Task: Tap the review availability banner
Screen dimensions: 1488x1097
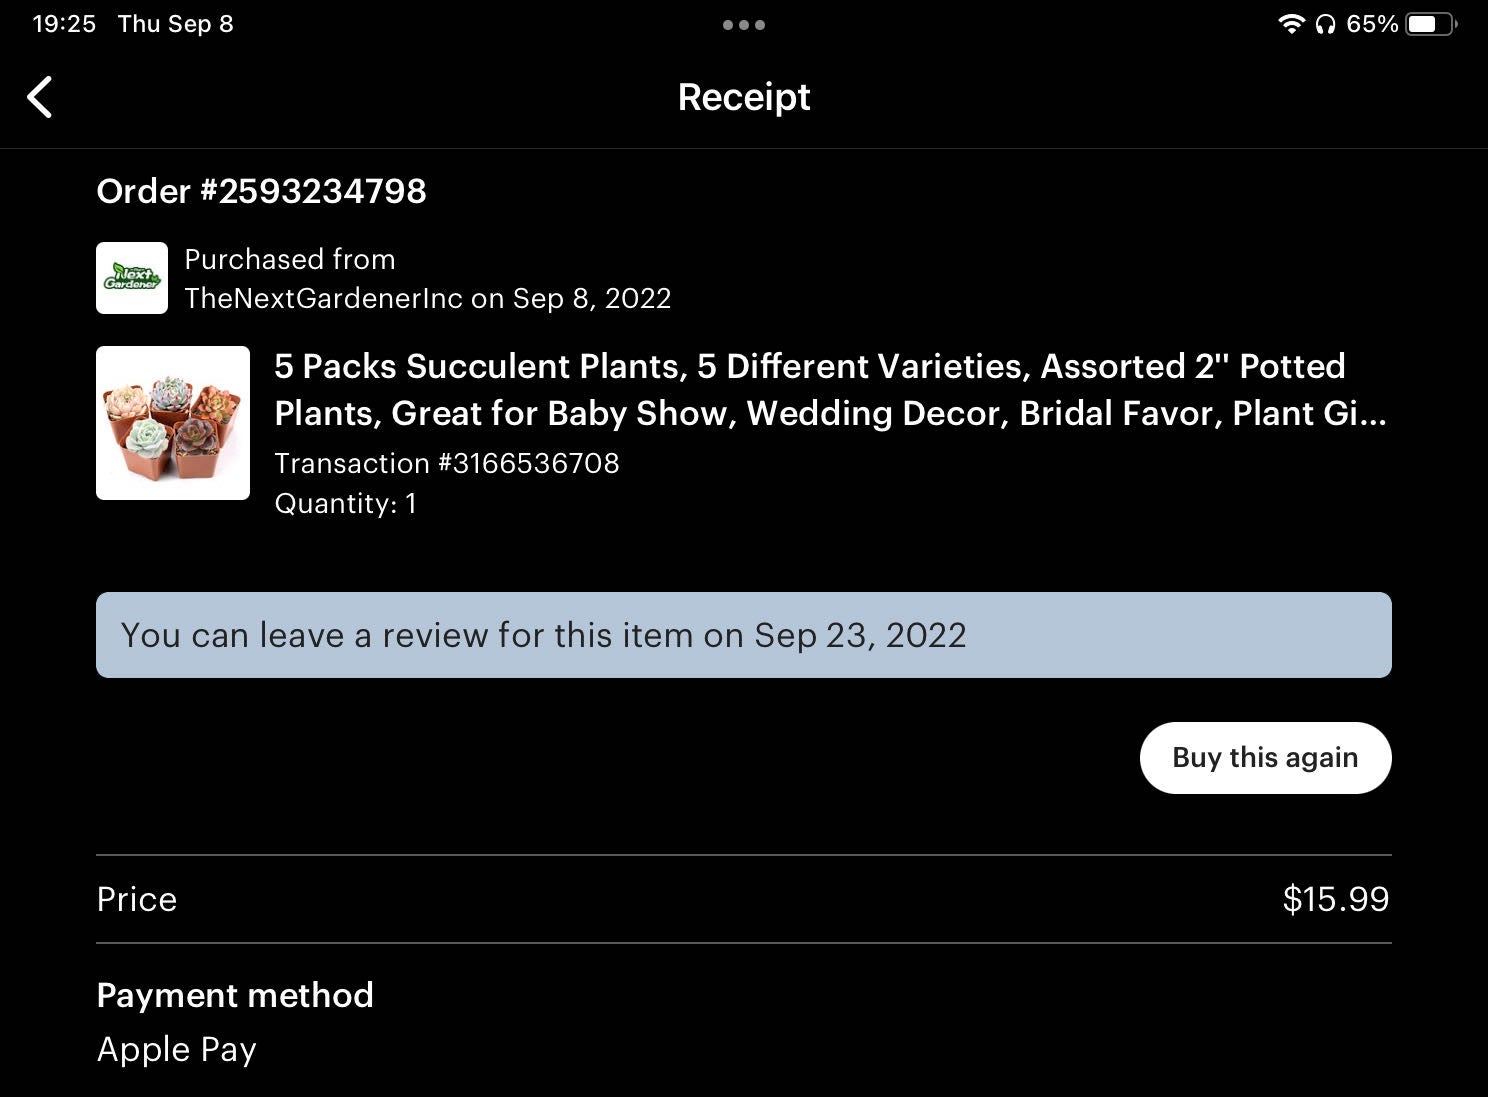Action: point(743,635)
